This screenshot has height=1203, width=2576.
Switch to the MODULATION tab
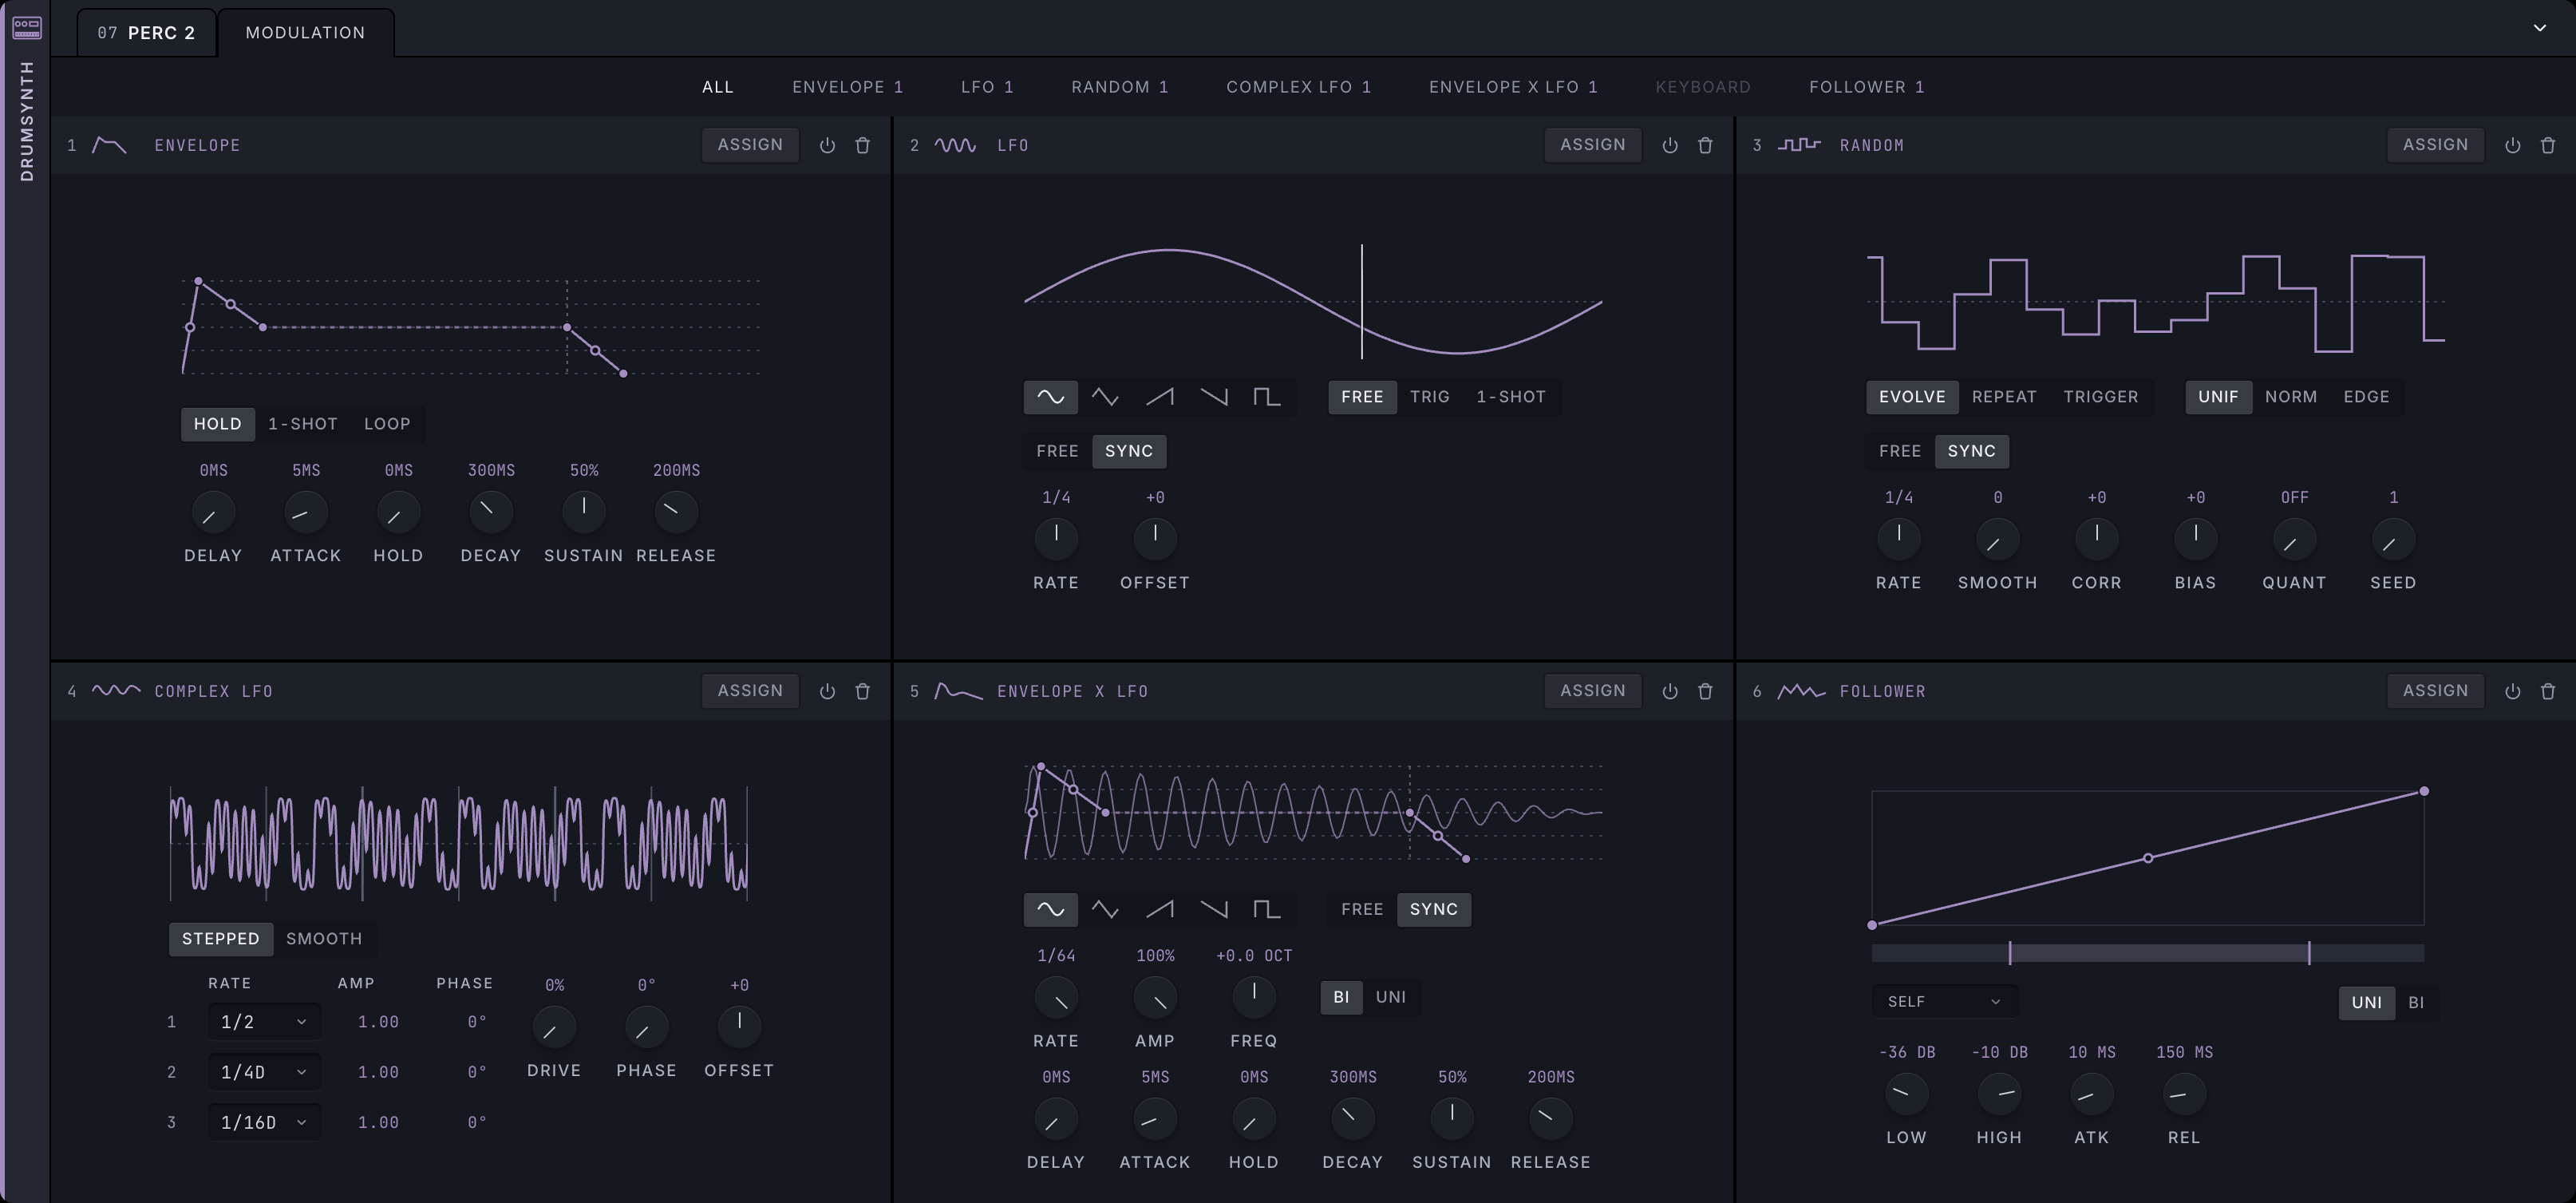click(x=305, y=33)
